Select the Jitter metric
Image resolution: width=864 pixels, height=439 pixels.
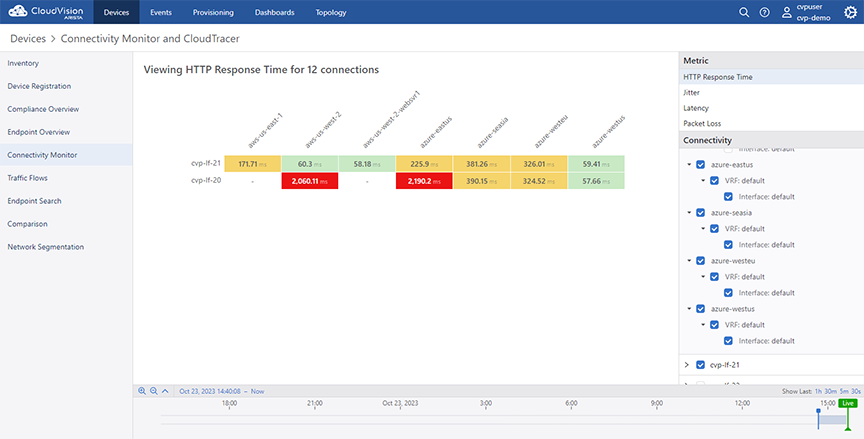pyautogui.click(x=771, y=93)
